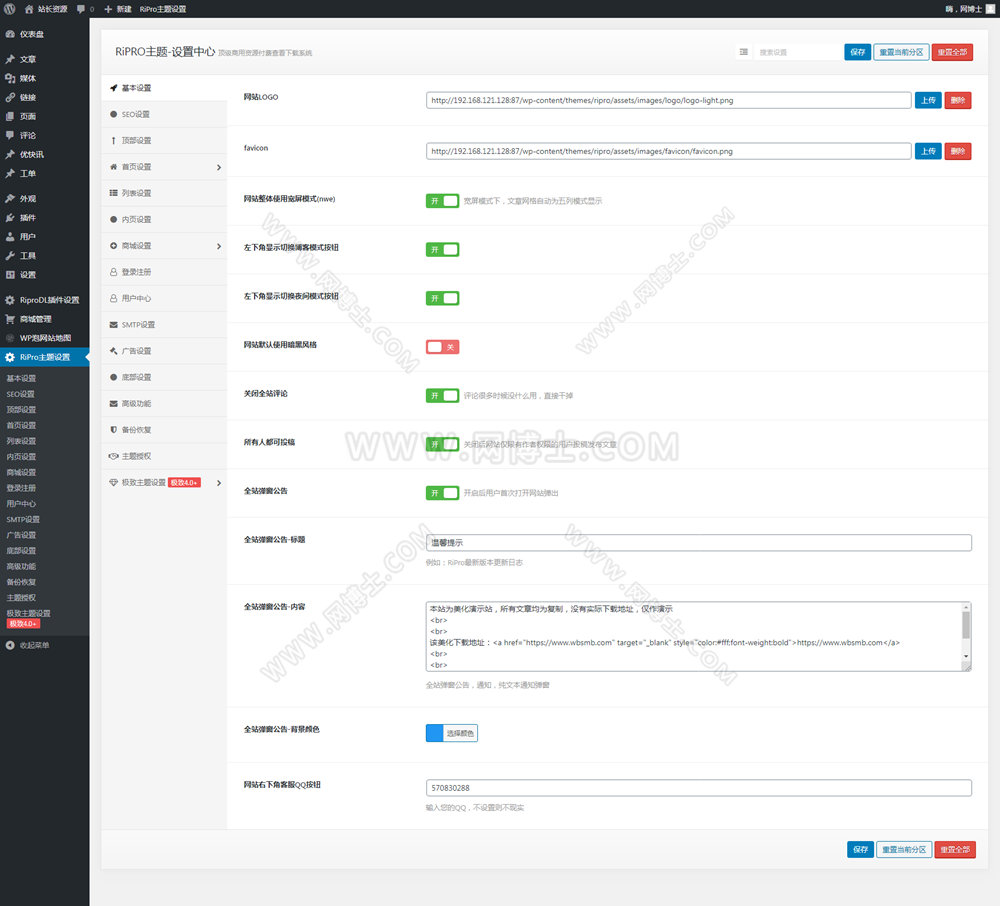The image size is (1000, 906).
Task: Expand the 极致主题设置 section chevron
Action: tap(219, 483)
